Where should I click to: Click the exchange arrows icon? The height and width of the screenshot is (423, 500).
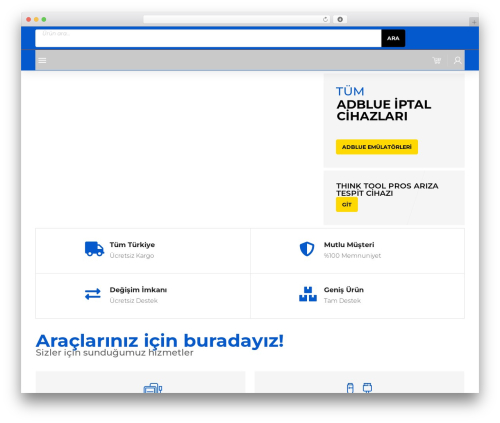(93, 294)
